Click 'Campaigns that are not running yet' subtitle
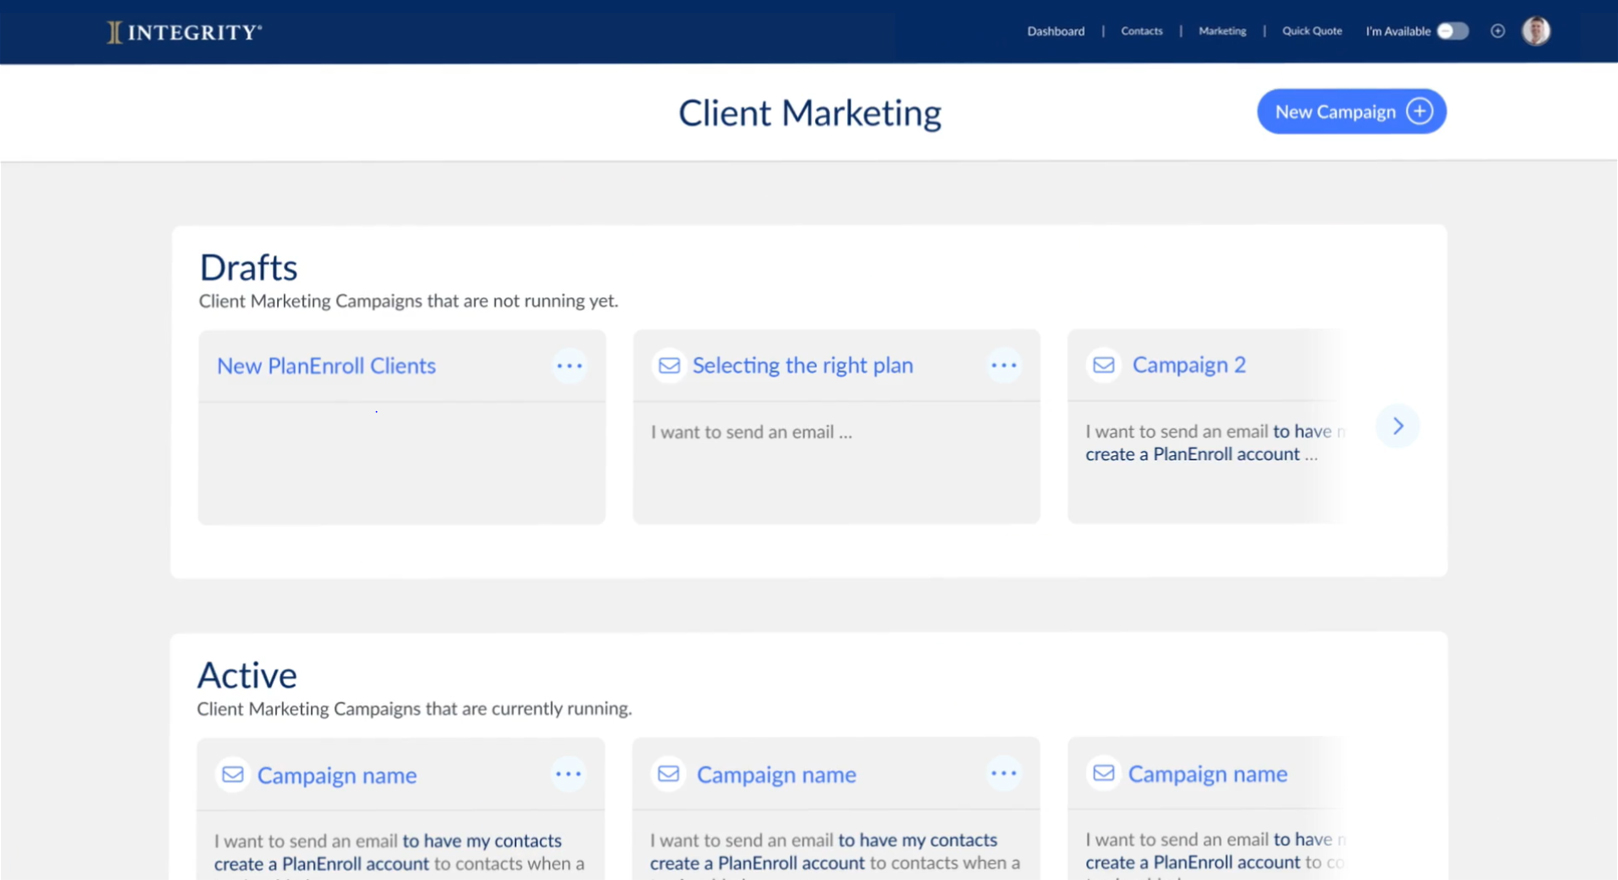Viewport: 1618px width, 880px height. click(x=408, y=301)
